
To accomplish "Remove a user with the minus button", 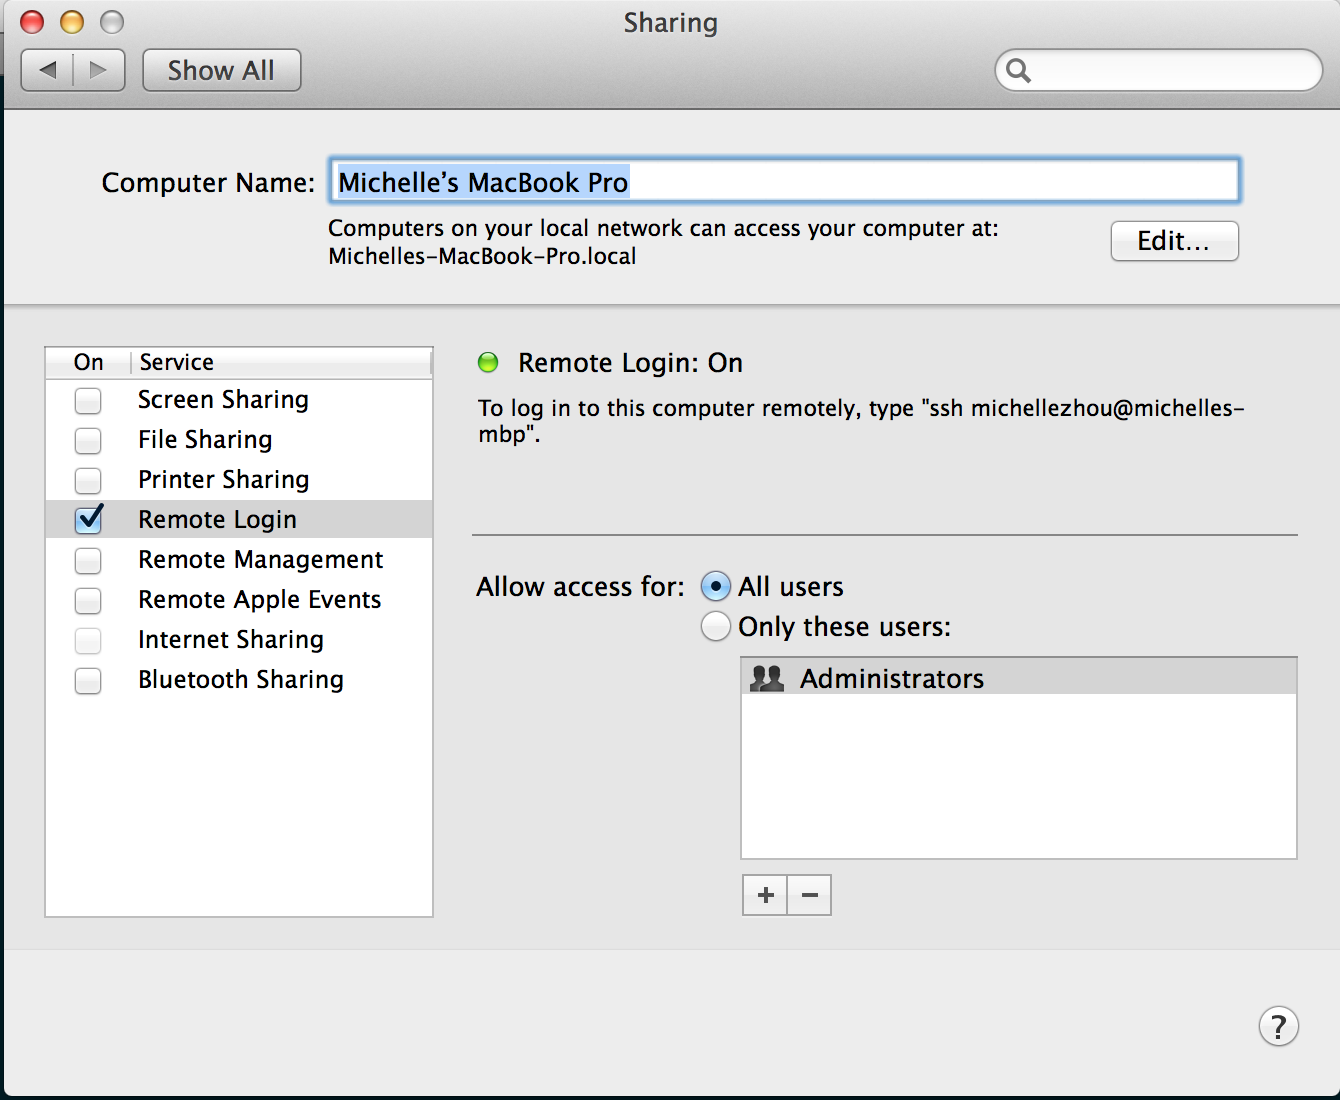I will [x=809, y=895].
